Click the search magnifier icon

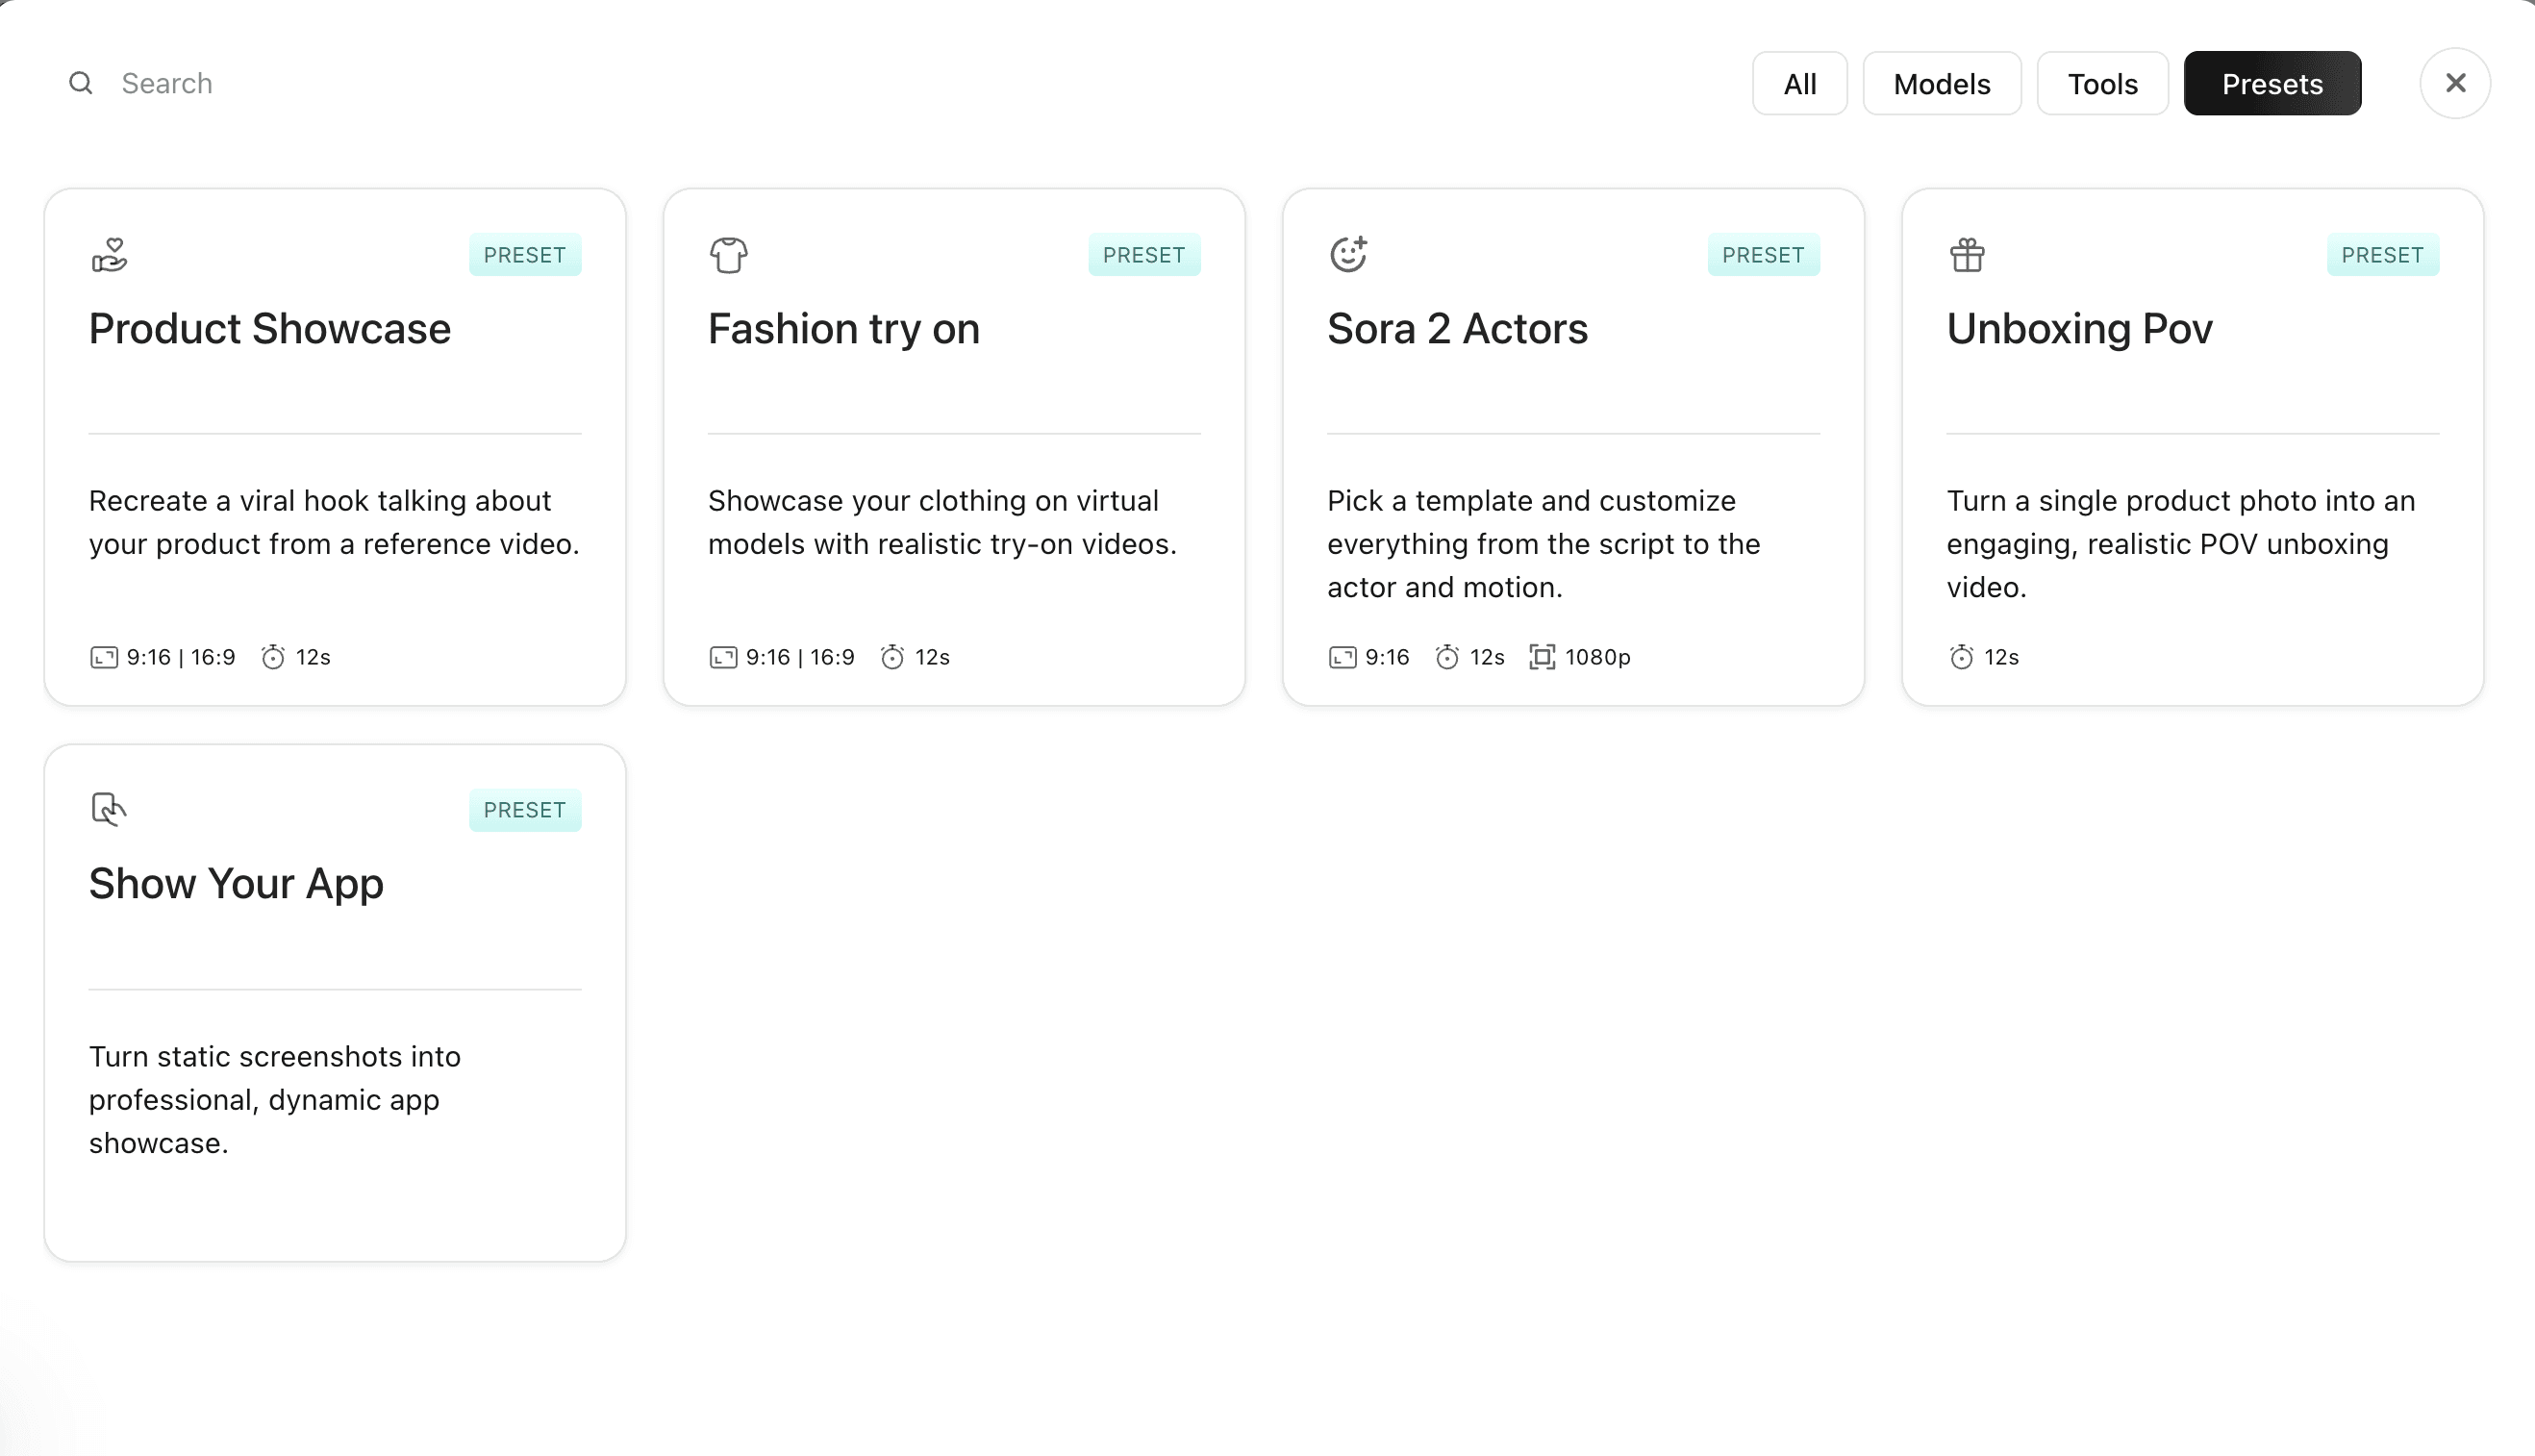[x=81, y=83]
